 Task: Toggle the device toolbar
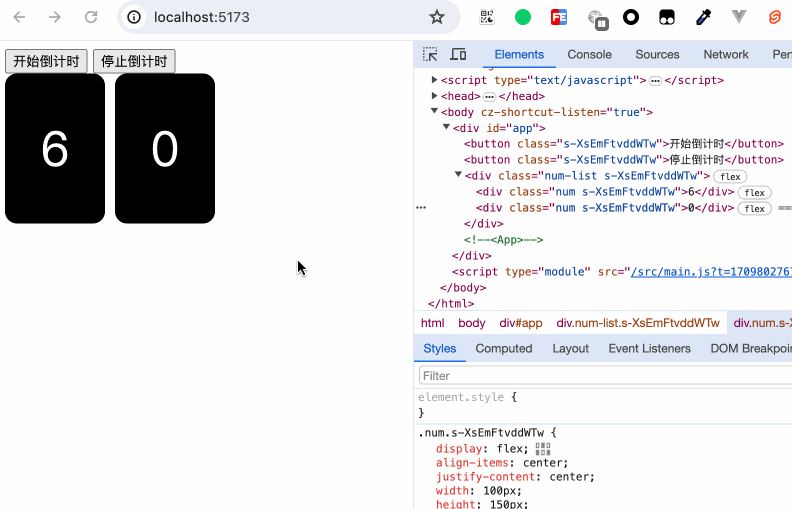[458, 54]
